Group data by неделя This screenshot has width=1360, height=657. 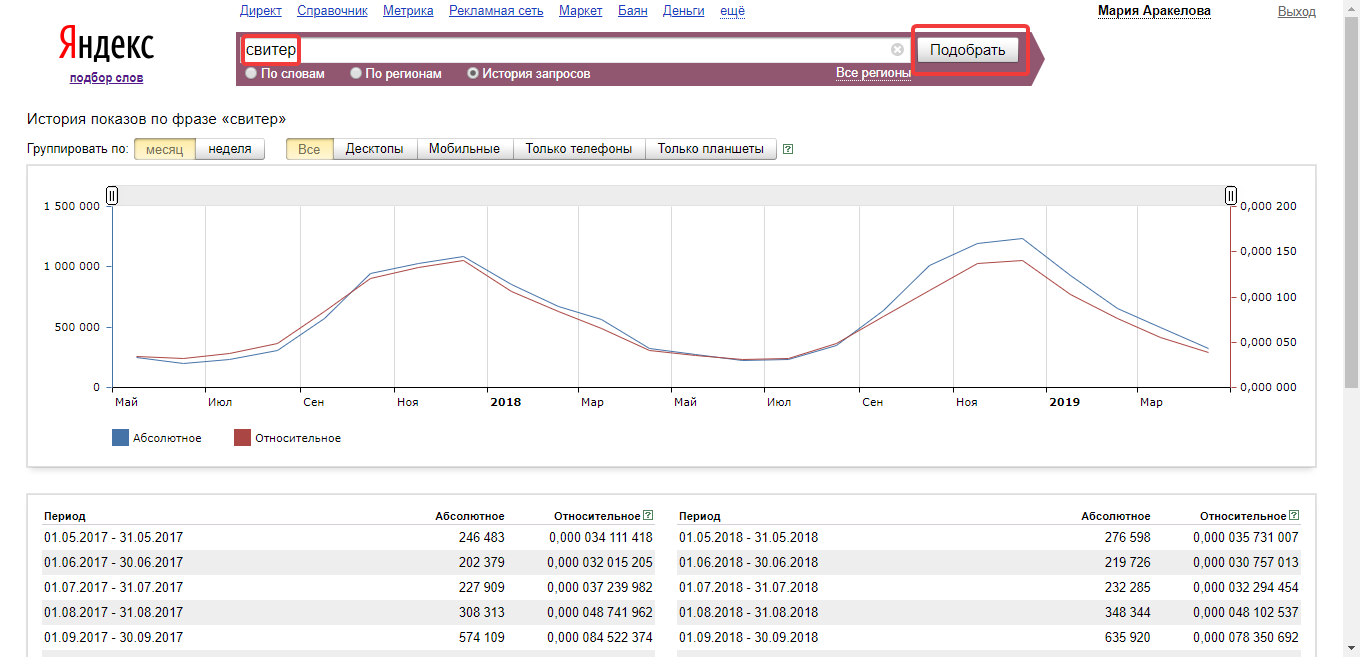pos(230,149)
